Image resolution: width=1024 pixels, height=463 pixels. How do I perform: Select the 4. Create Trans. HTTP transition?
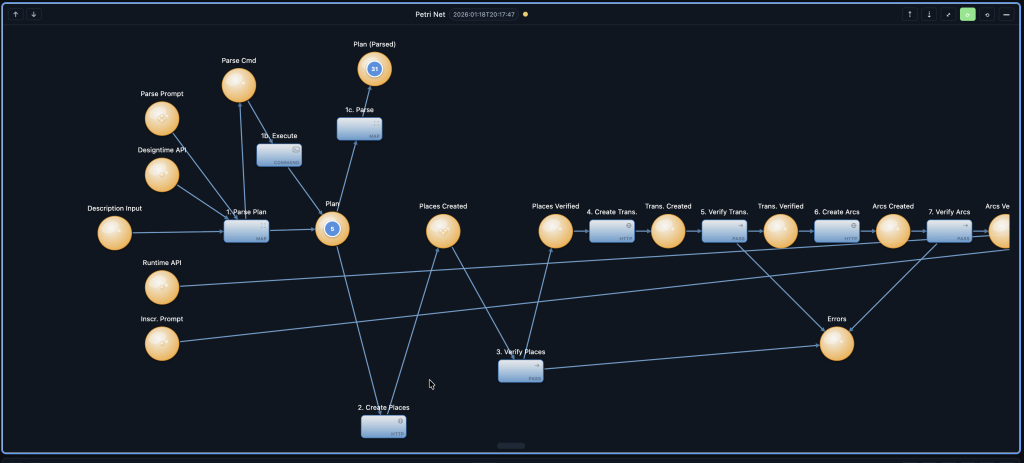pos(611,231)
